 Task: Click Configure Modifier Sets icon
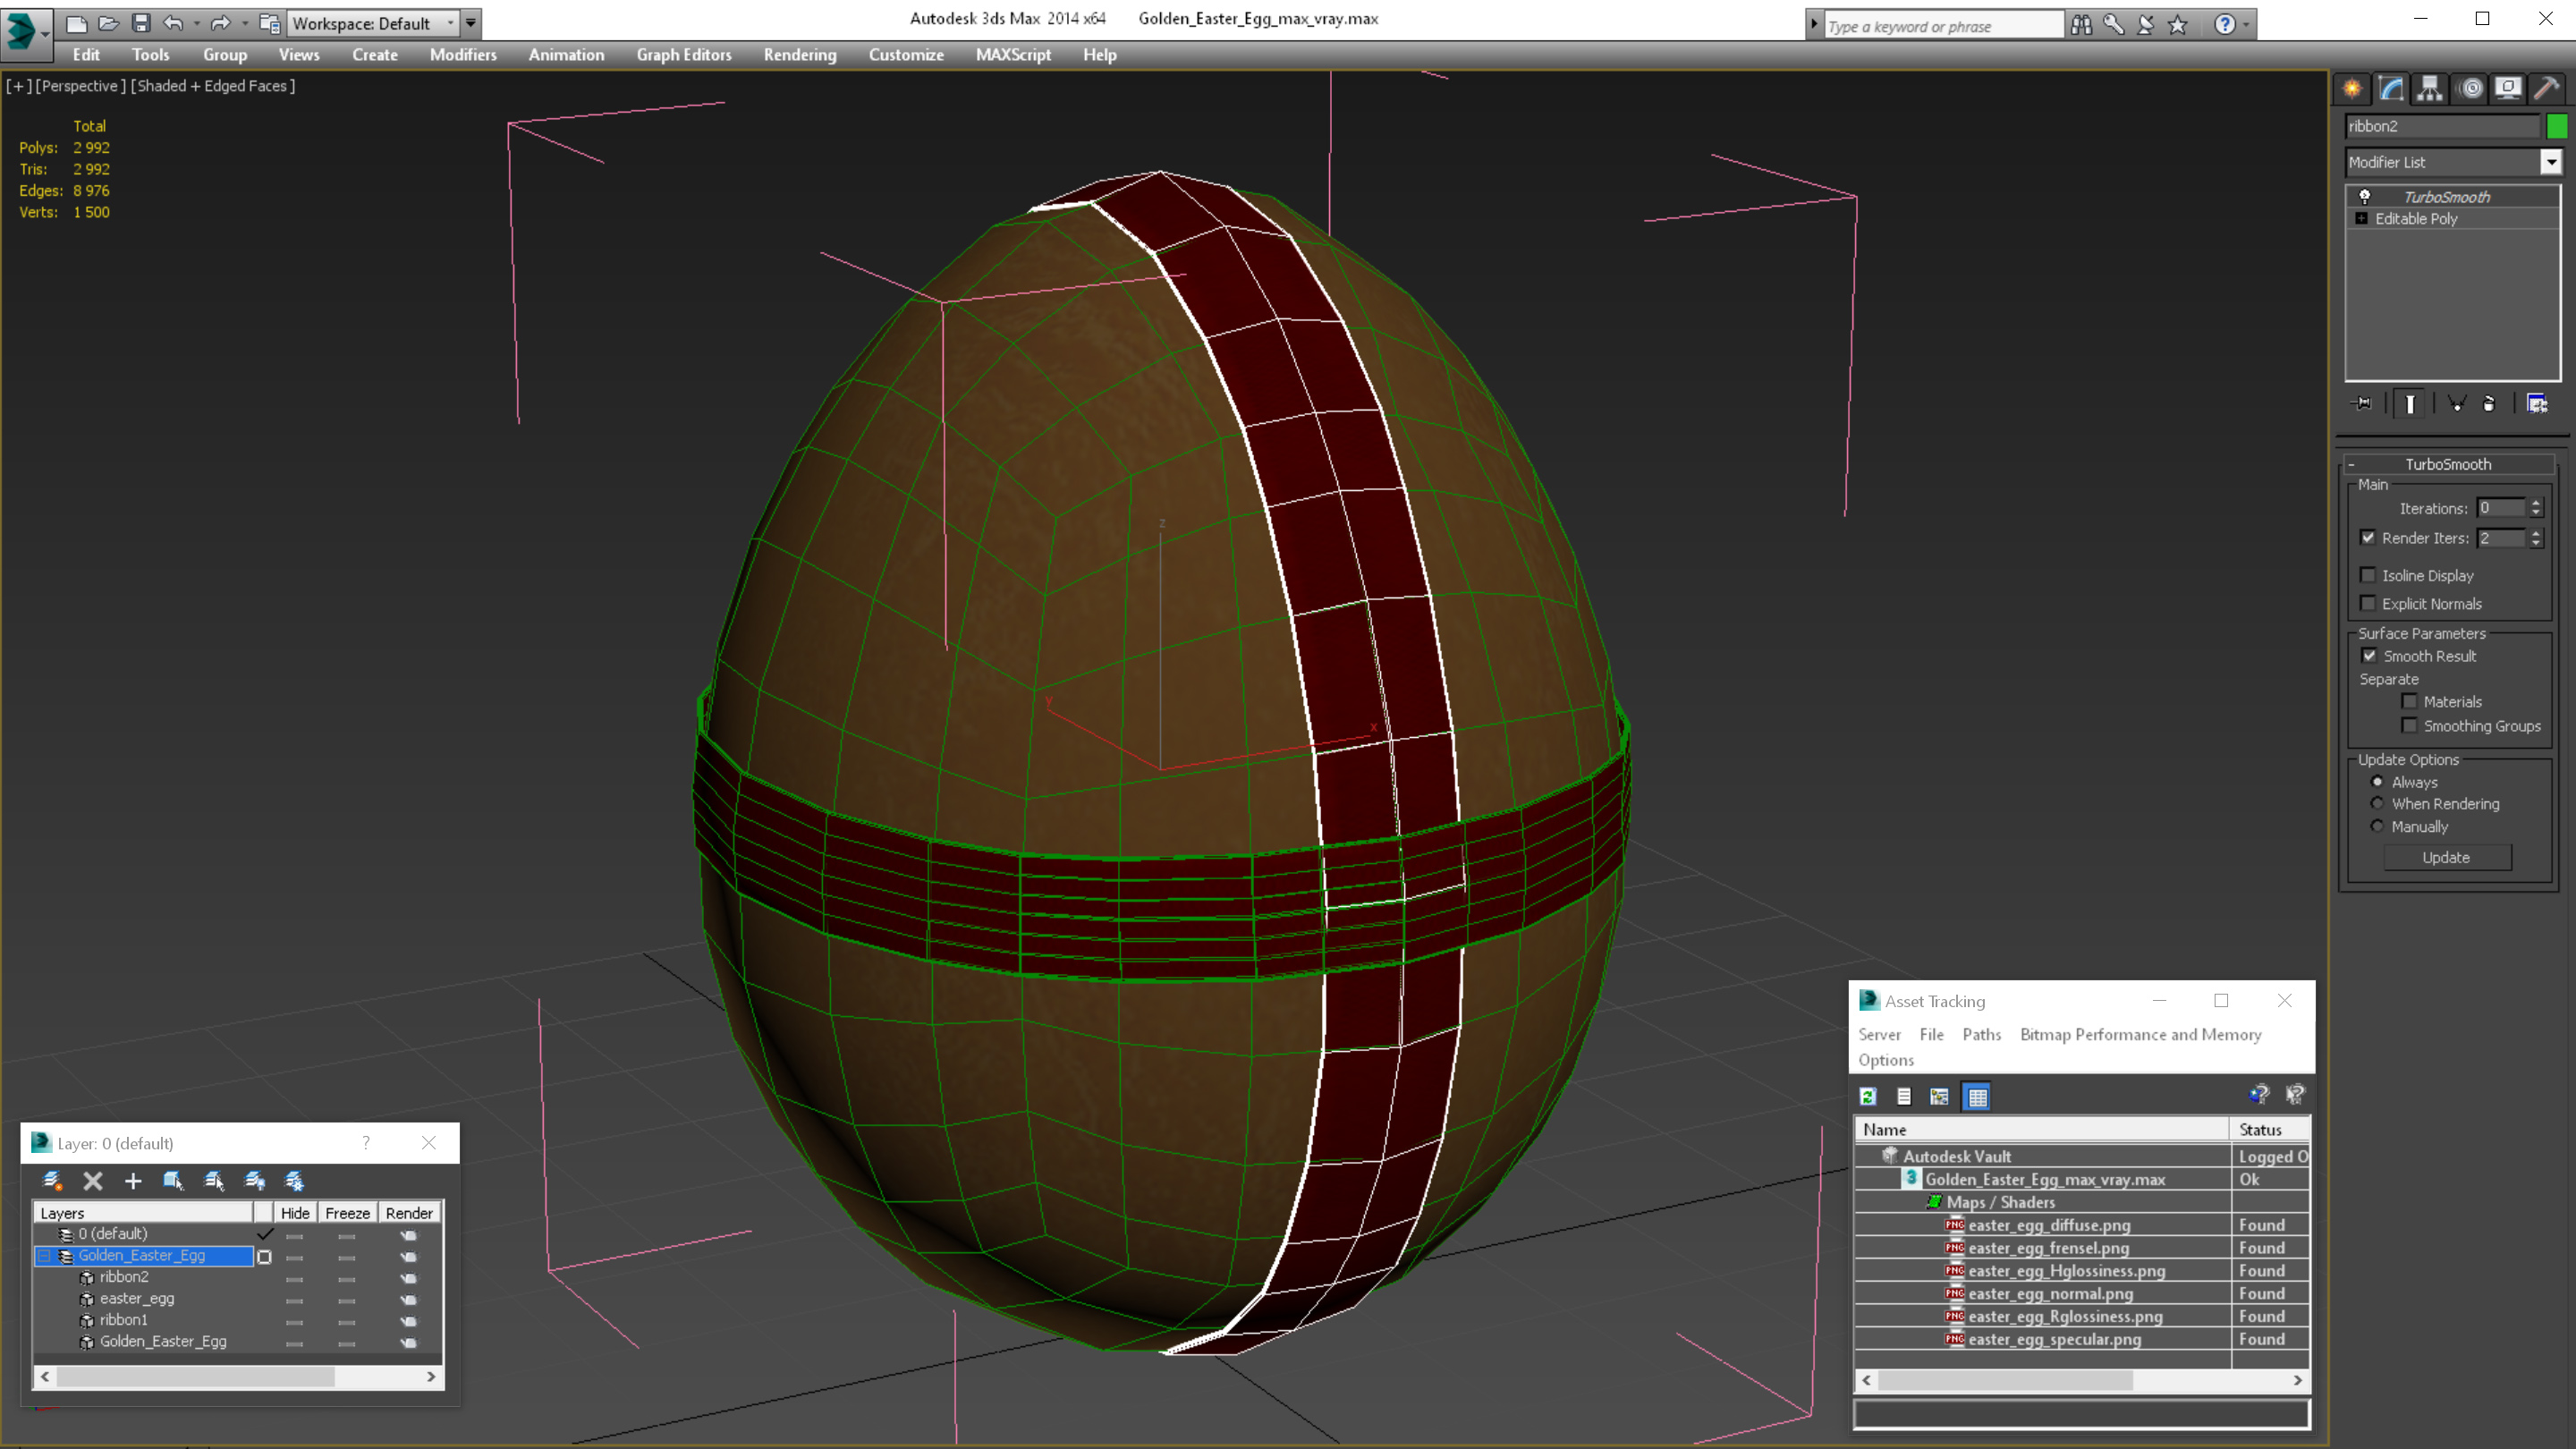click(2537, 403)
